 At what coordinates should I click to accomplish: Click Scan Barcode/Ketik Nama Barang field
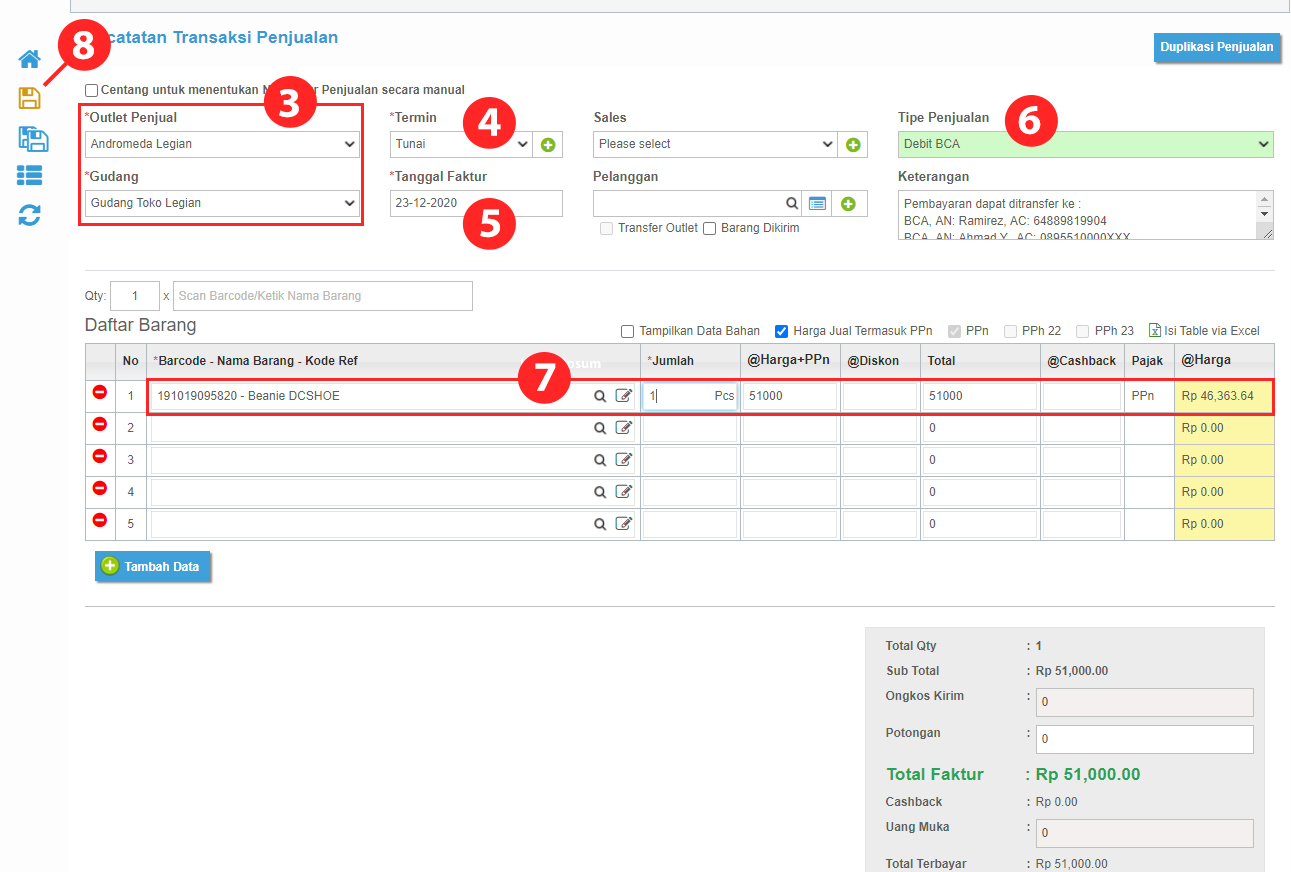323,296
